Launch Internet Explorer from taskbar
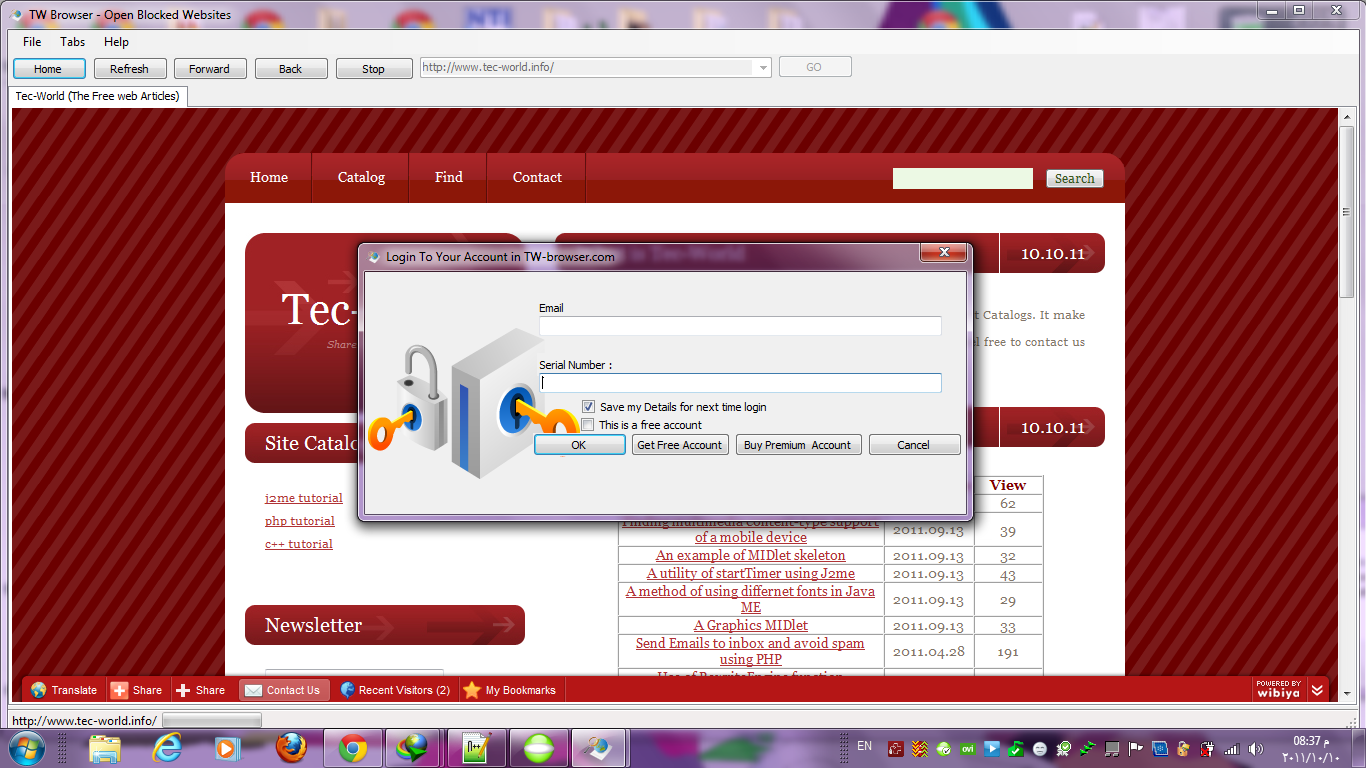 click(x=167, y=747)
